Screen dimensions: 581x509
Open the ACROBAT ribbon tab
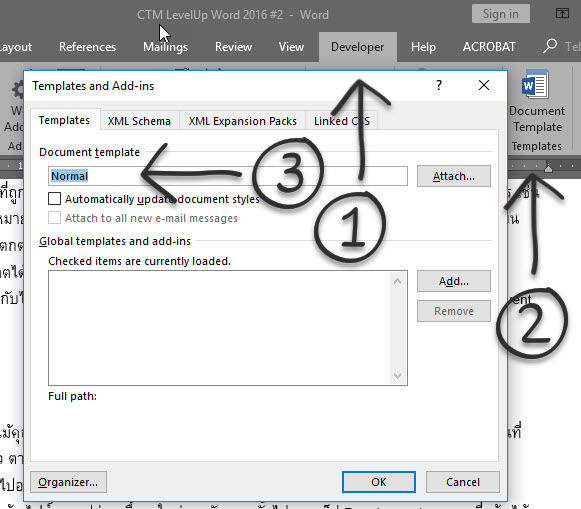coord(489,47)
